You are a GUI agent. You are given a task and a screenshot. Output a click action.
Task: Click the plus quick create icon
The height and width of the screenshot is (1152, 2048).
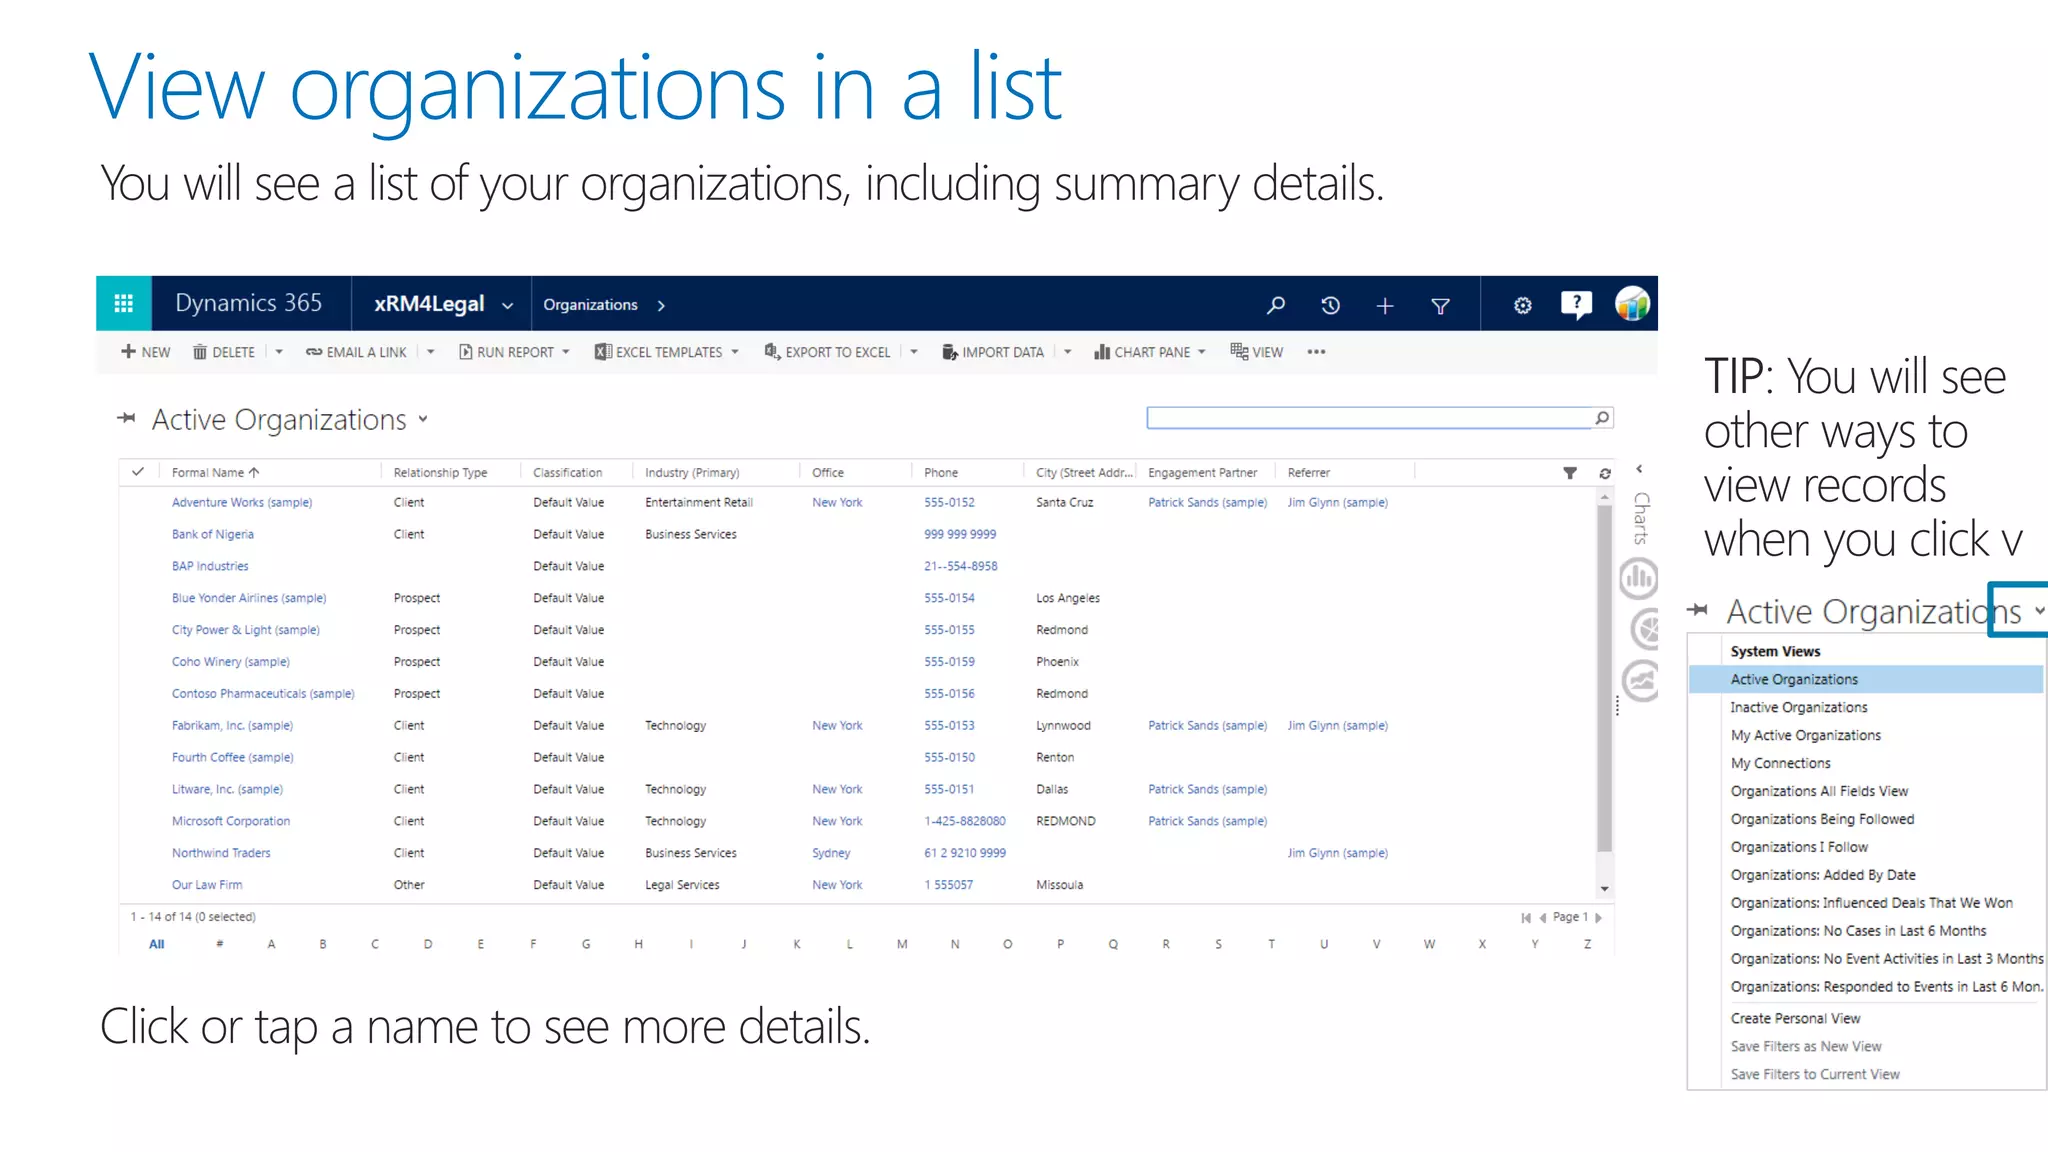1385,306
